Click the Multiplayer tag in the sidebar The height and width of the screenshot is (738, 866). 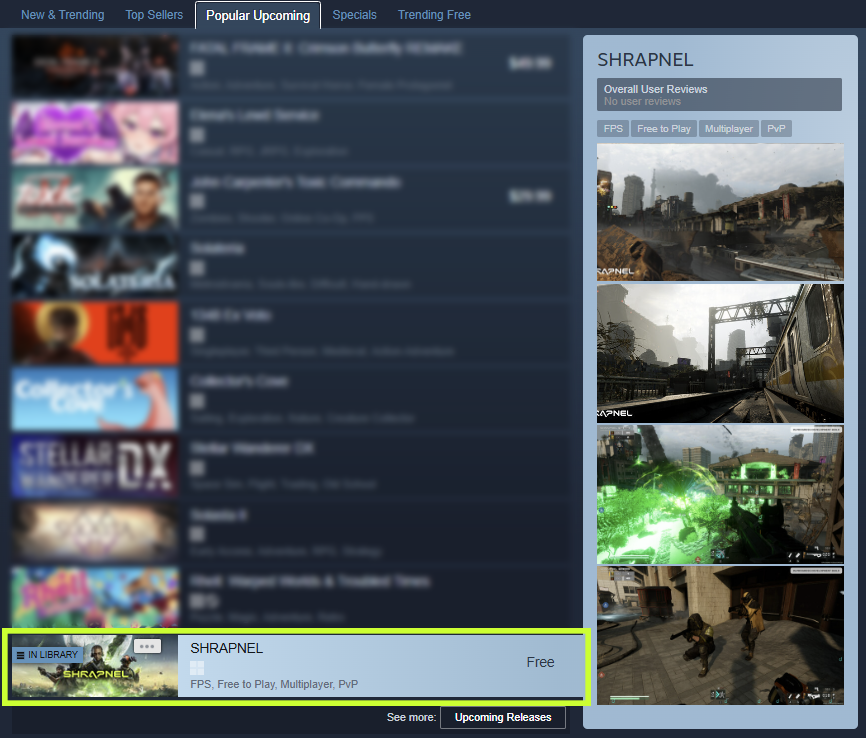tap(728, 128)
